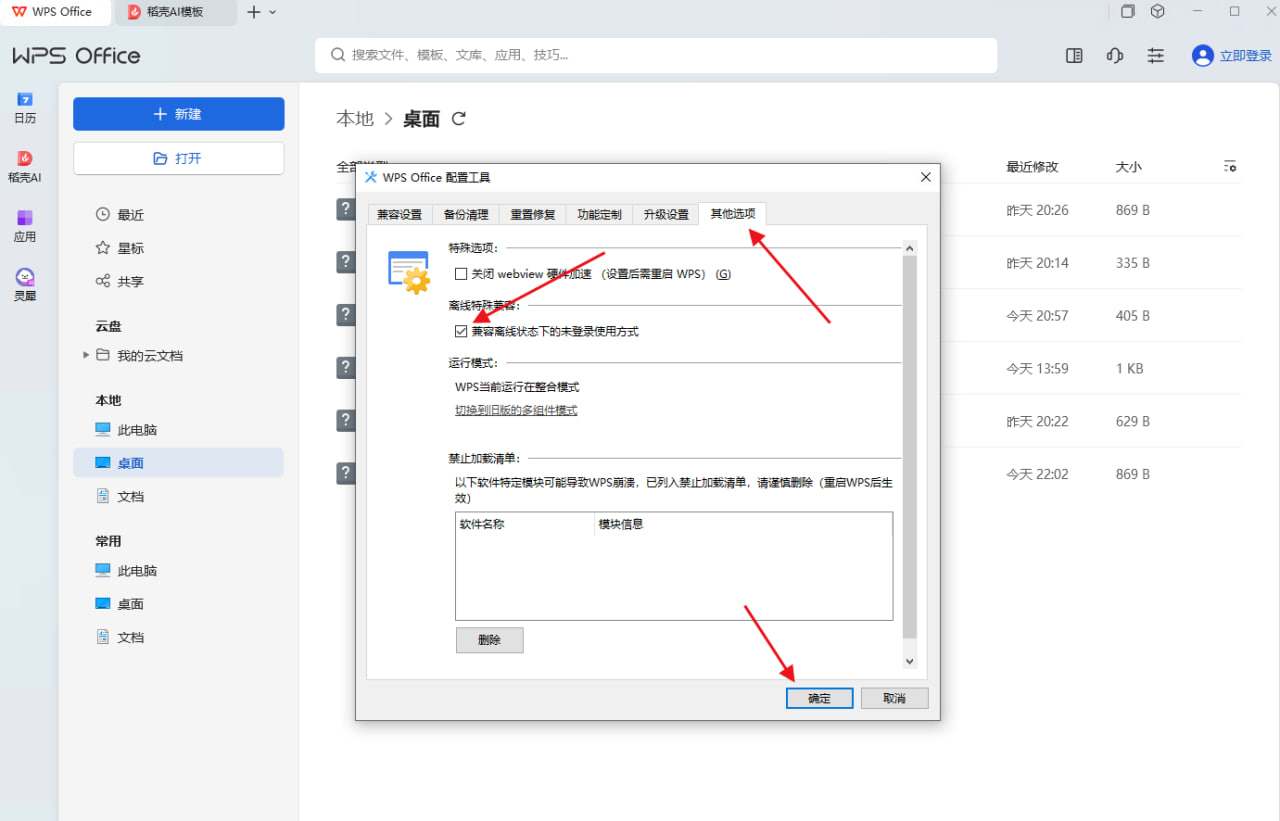Select the file modified 今天 22:02
This screenshot has width=1280, height=821.
(x=789, y=474)
